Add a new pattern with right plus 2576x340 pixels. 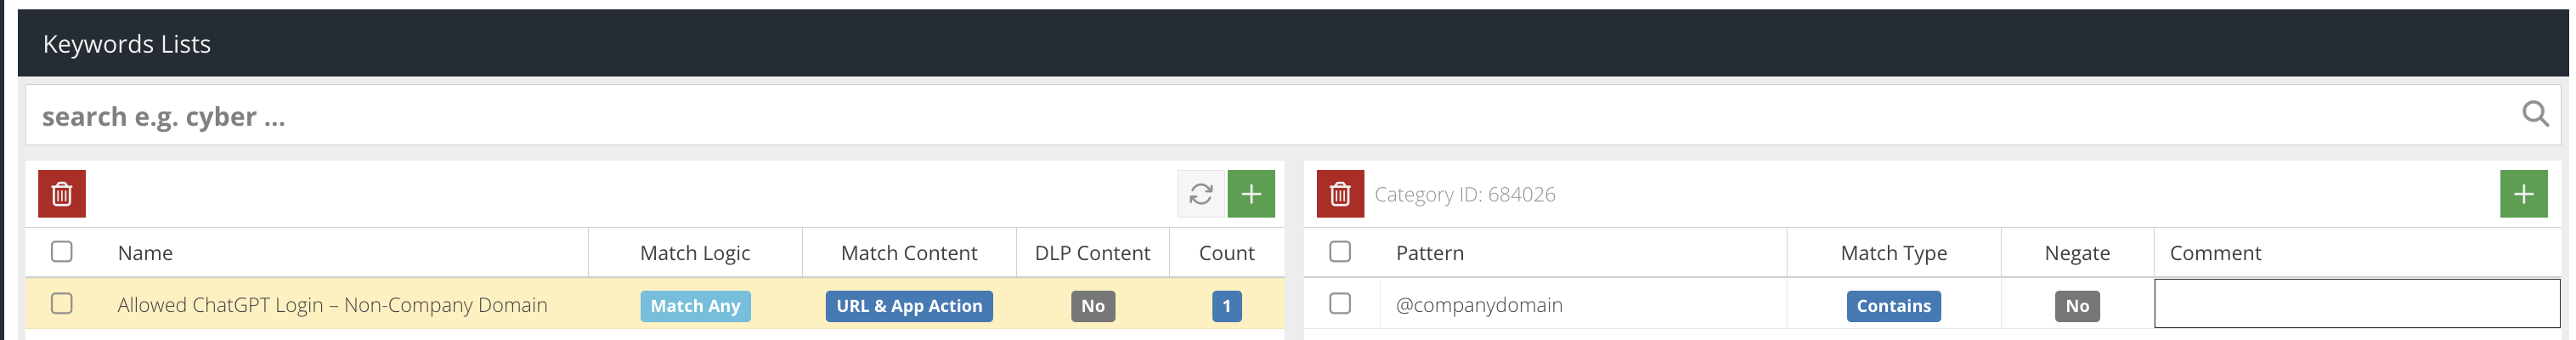tap(2524, 194)
